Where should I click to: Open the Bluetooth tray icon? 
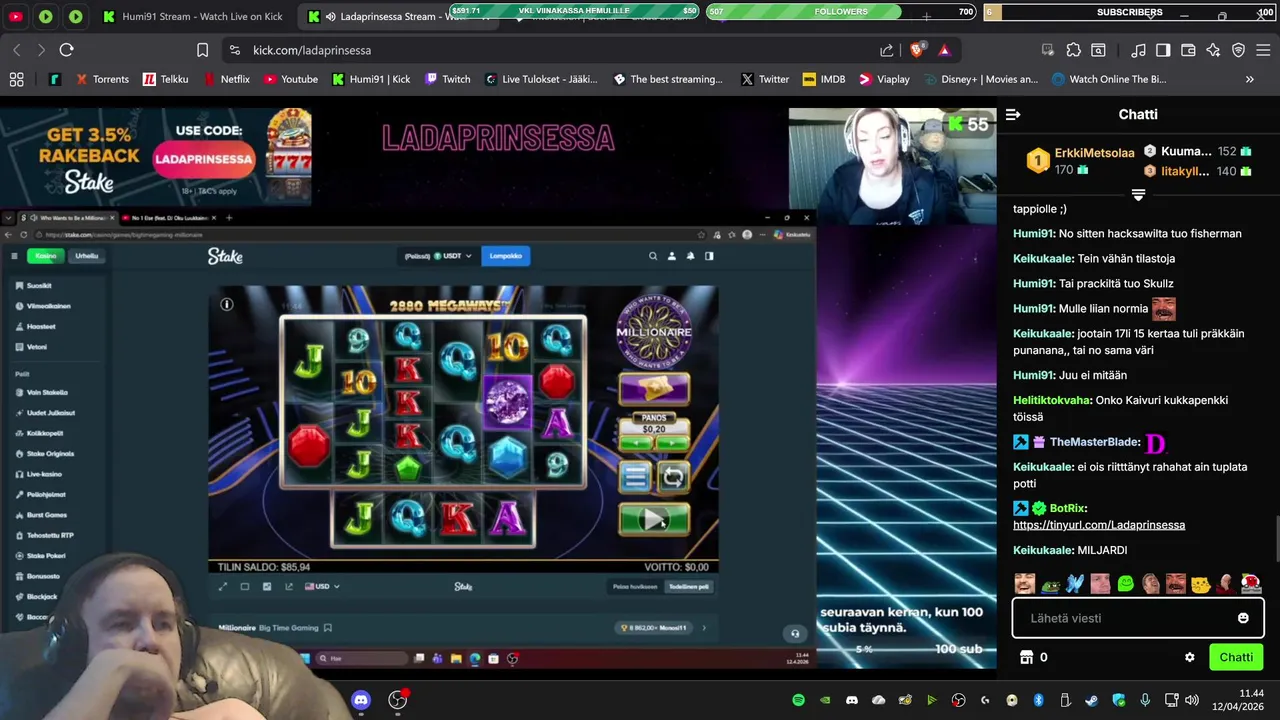(1038, 700)
